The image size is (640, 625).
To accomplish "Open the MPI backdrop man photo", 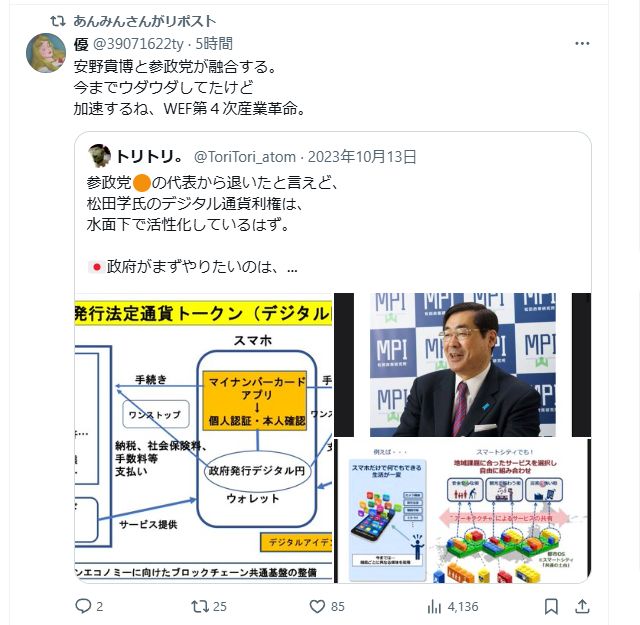I will pyautogui.click(x=462, y=365).
